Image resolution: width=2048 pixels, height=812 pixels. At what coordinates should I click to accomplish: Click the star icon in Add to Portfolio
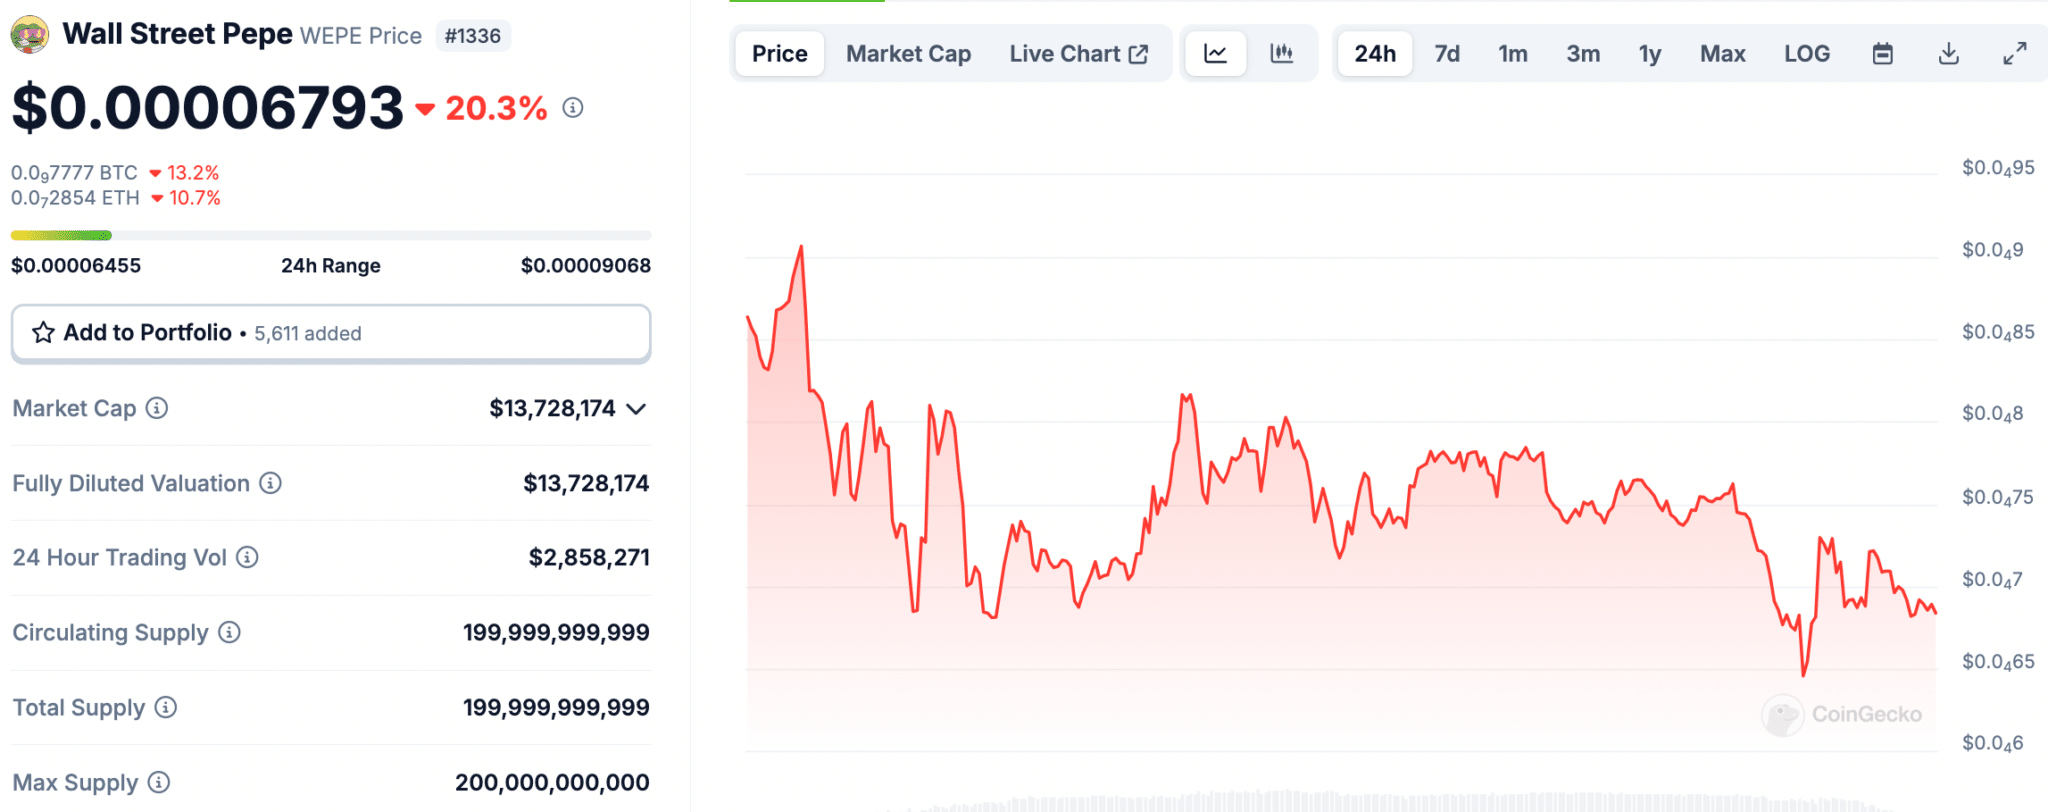click(43, 333)
